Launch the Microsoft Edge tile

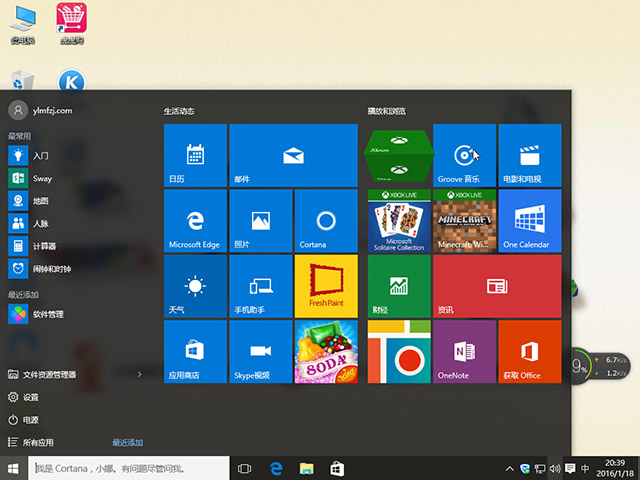tap(195, 220)
